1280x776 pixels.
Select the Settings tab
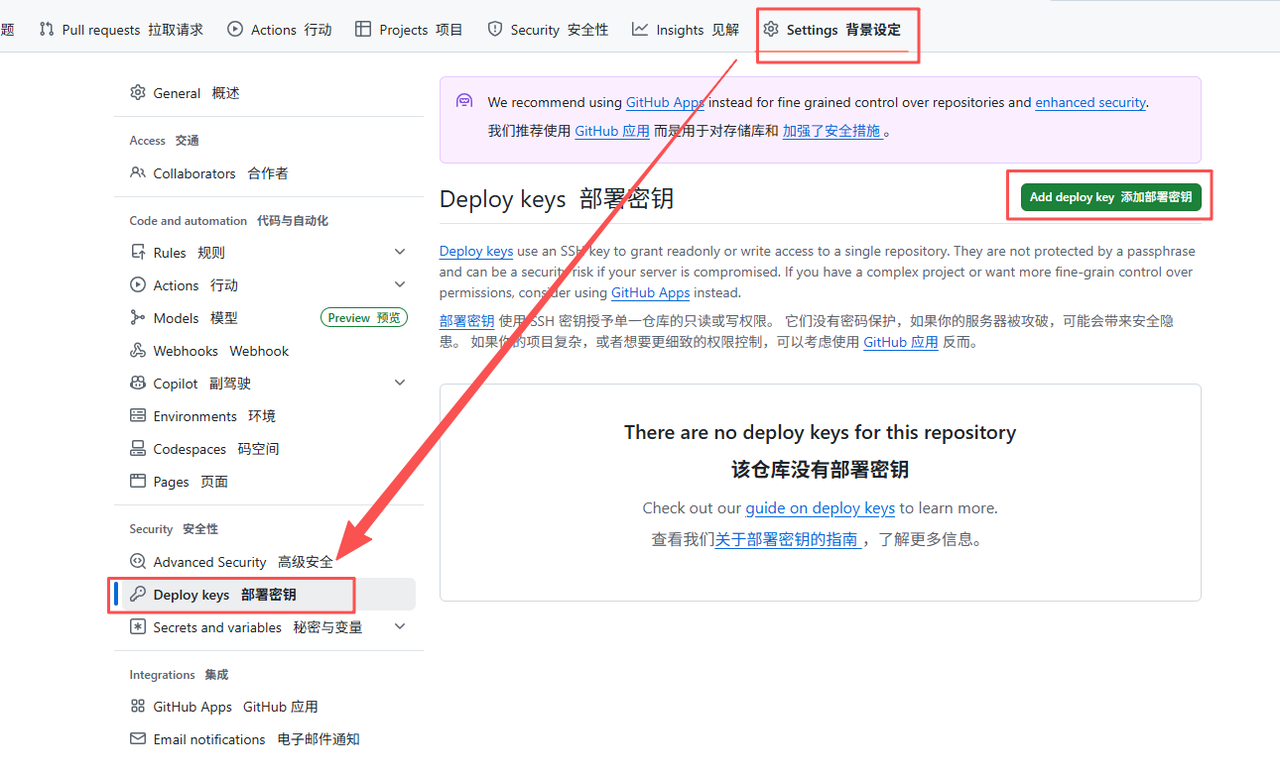832,29
